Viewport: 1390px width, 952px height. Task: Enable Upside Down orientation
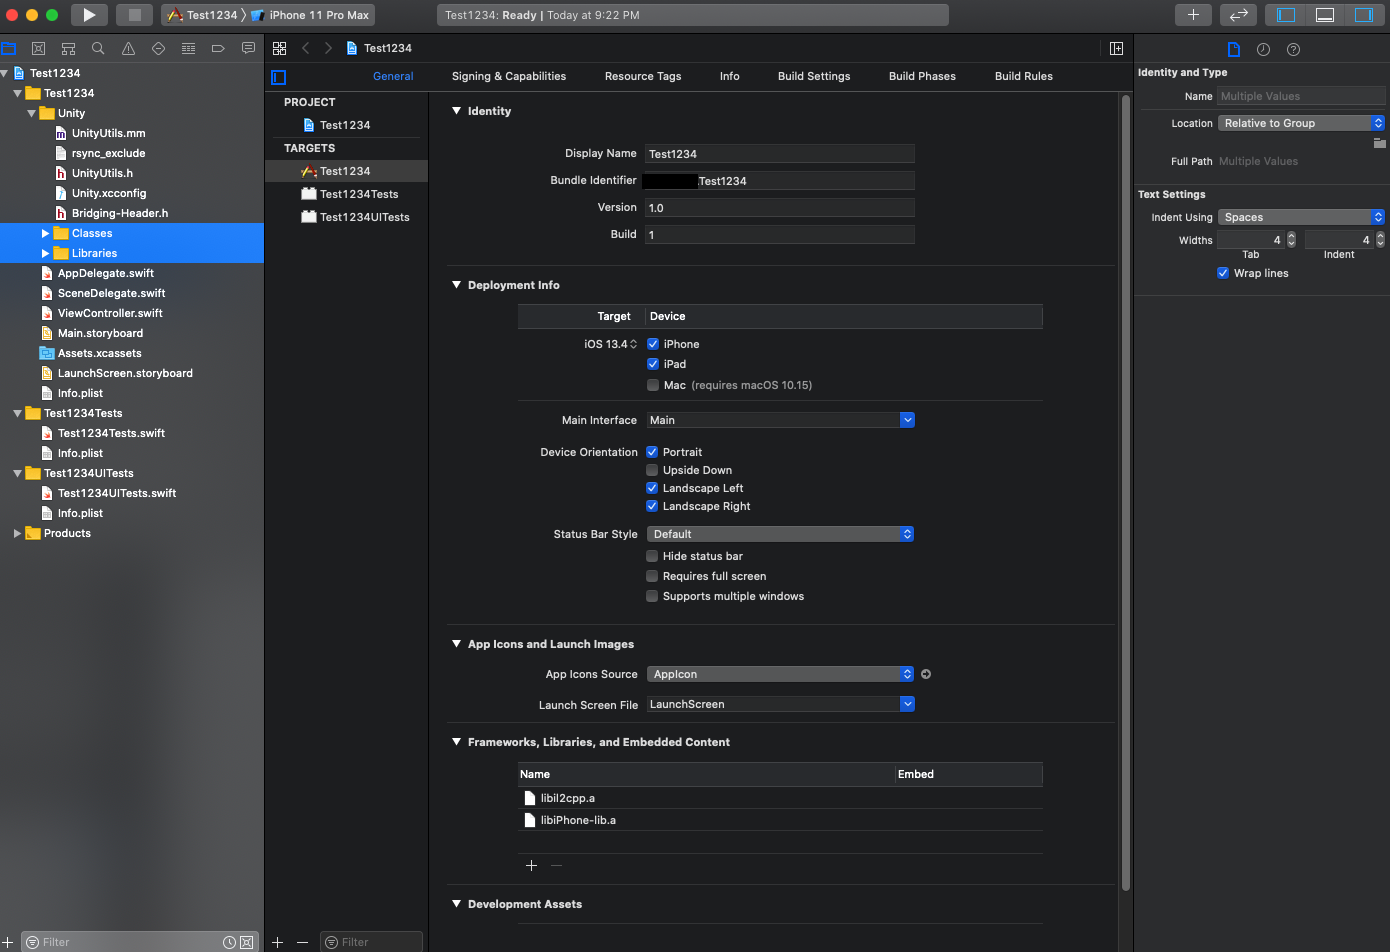pyautogui.click(x=652, y=470)
